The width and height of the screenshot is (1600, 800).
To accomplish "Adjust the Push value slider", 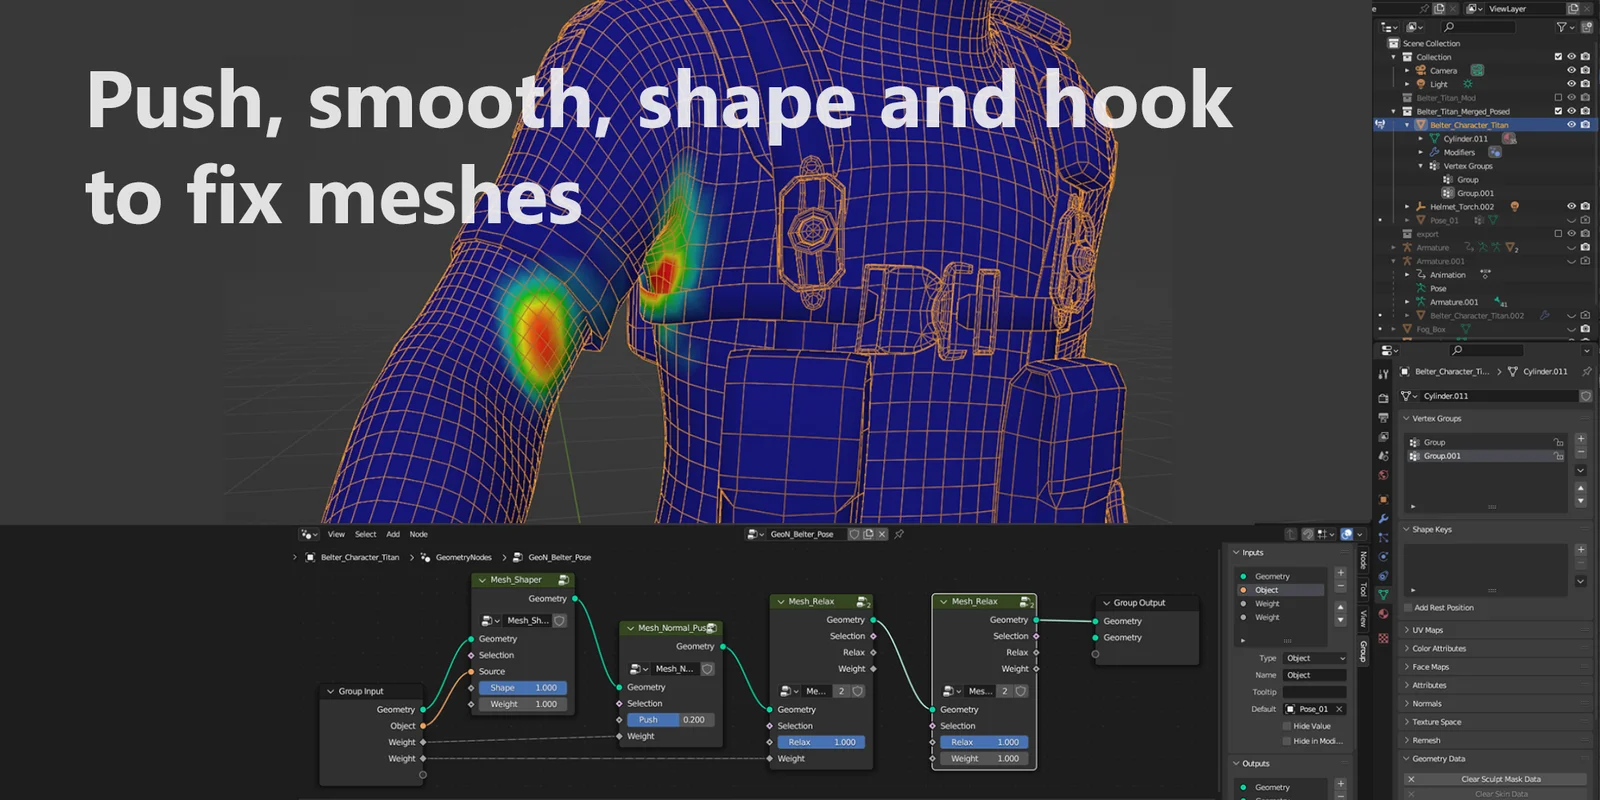I will point(670,720).
